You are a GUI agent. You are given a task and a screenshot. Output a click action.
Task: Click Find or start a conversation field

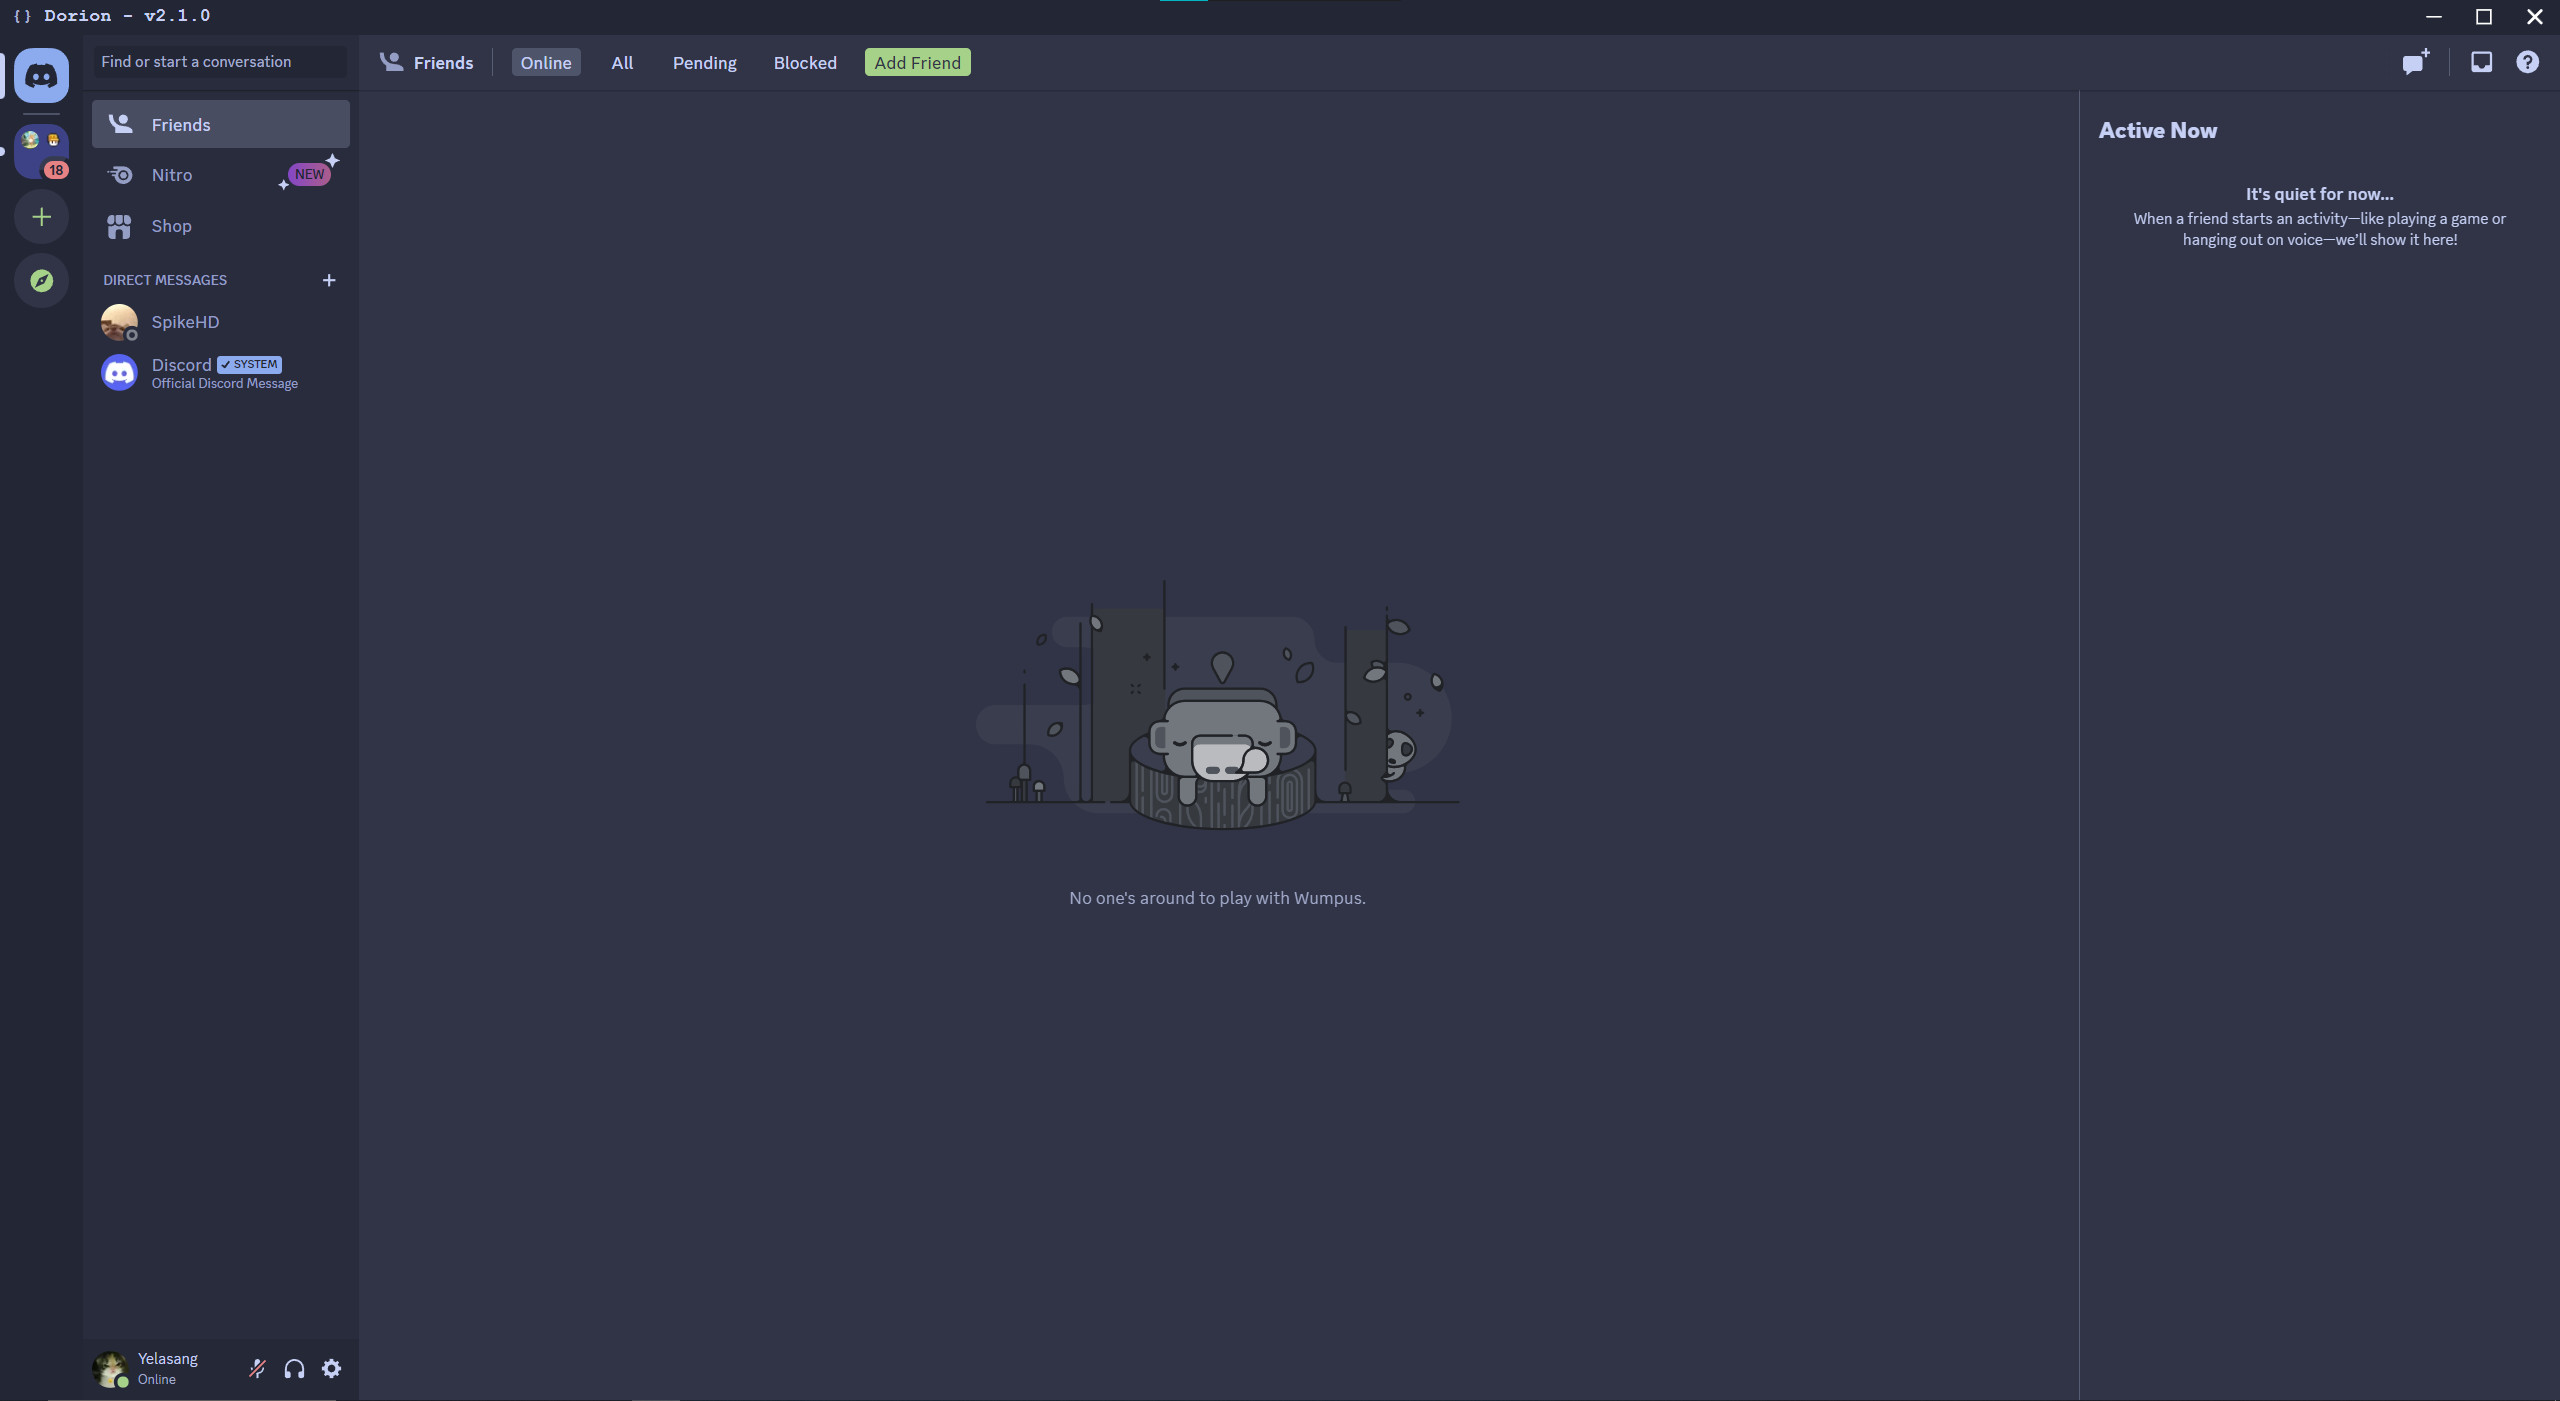point(220,62)
